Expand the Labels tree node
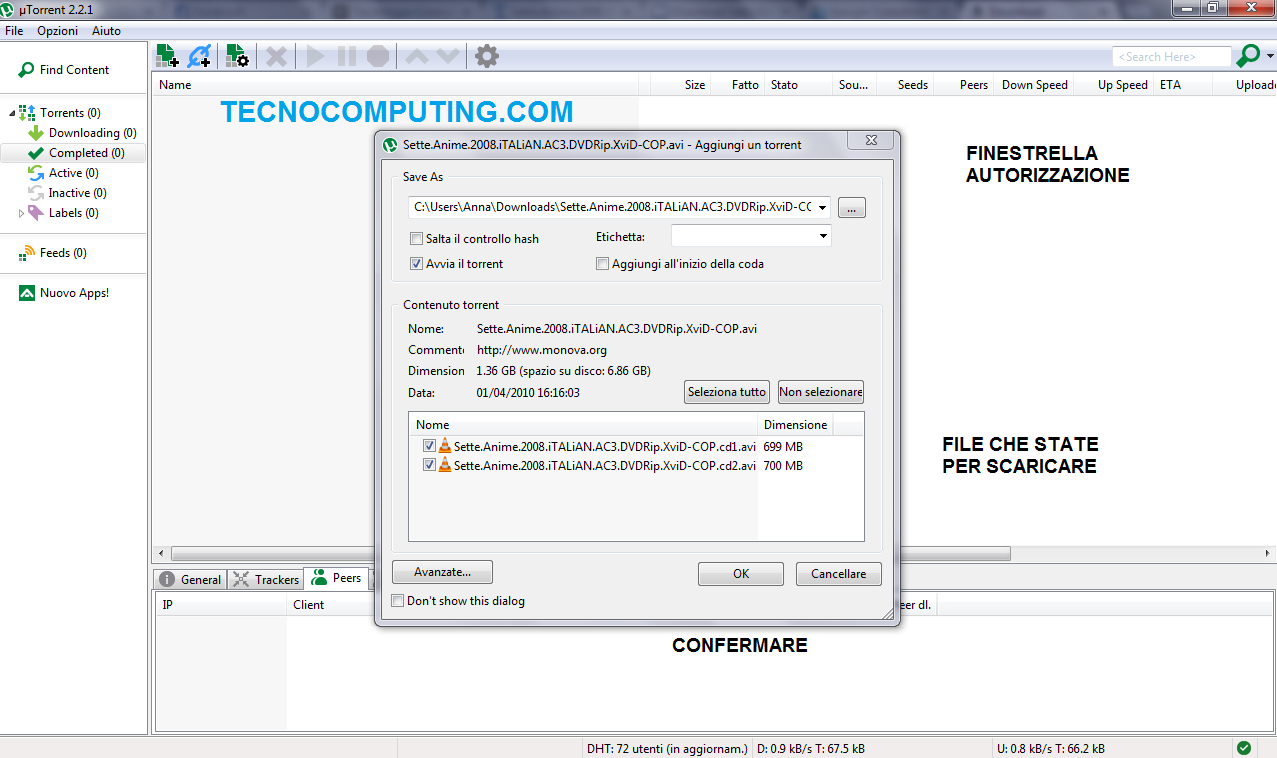The image size is (1277, 758). pyautogui.click(x=22, y=213)
